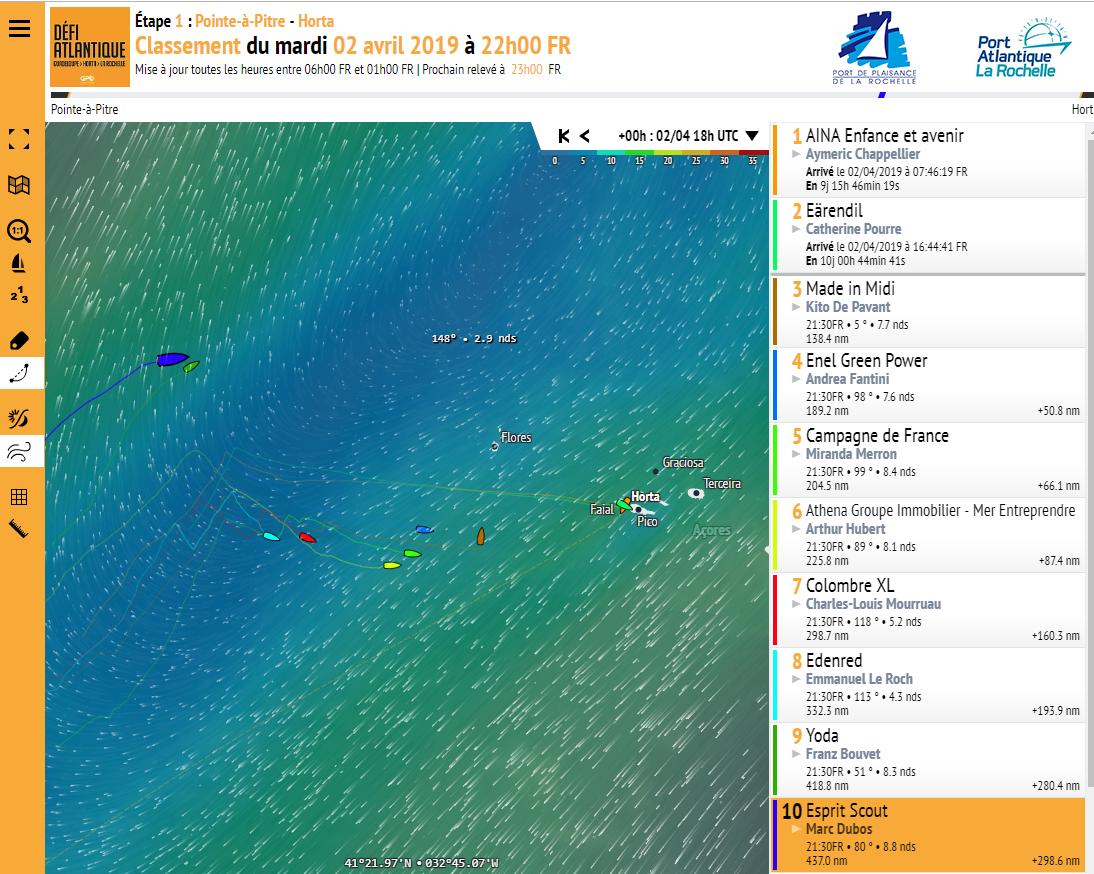Expand Enel Green Power entry triangle

coord(796,379)
